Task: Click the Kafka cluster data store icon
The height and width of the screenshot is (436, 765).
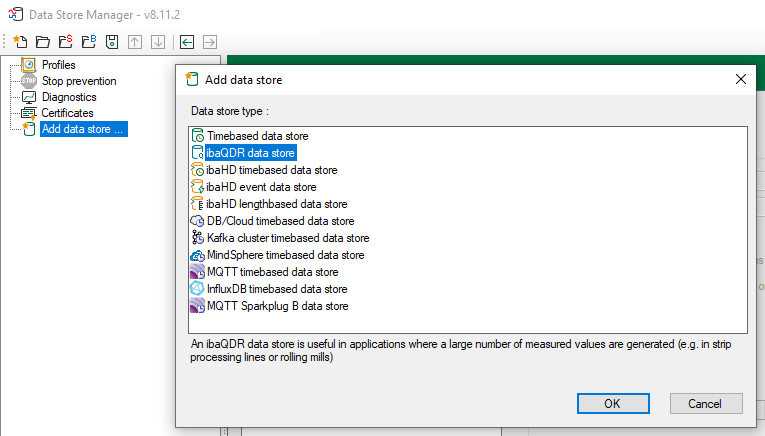Action: click(x=198, y=238)
